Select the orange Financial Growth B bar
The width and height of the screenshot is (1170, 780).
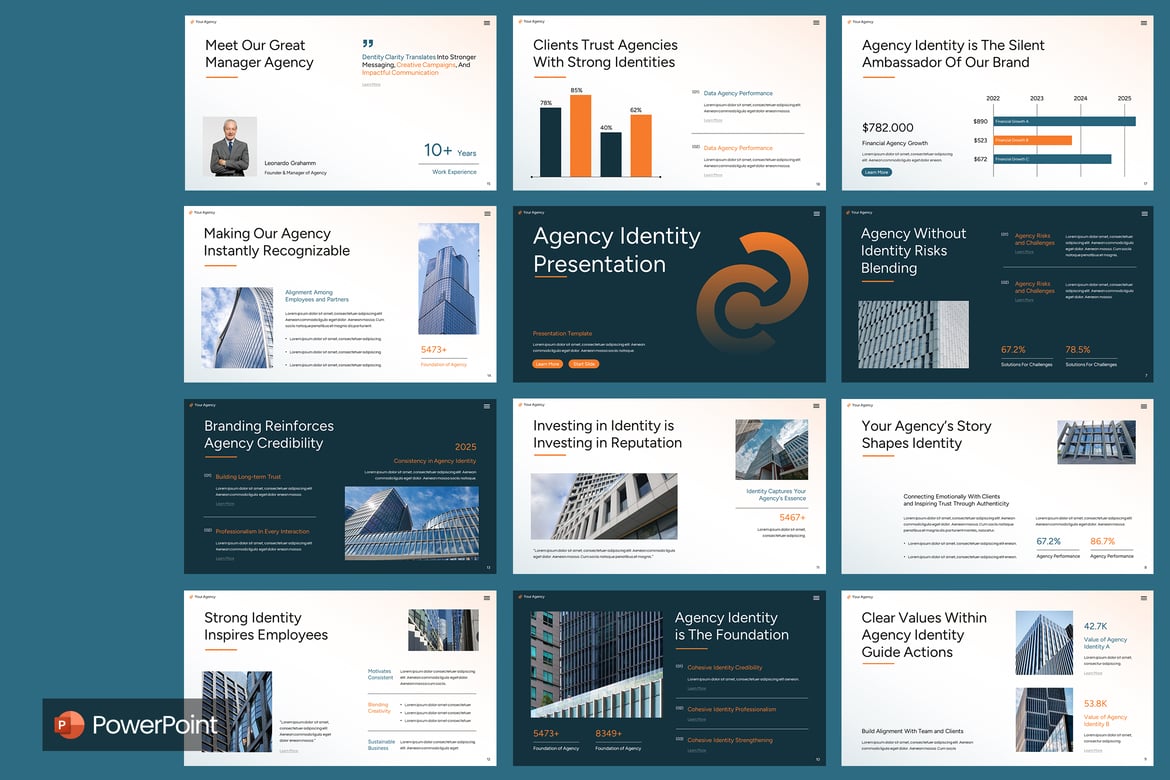(1033, 140)
